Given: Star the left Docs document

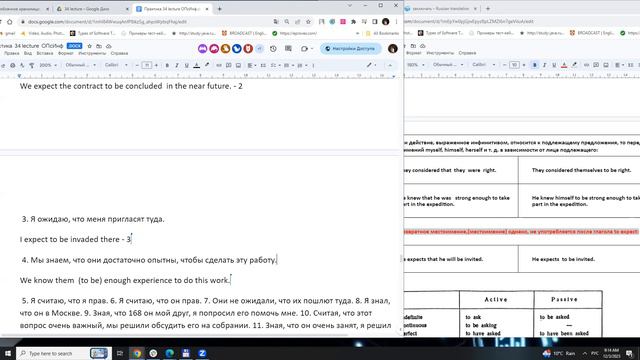Looking at the screenshot, I should coord(89,46).
